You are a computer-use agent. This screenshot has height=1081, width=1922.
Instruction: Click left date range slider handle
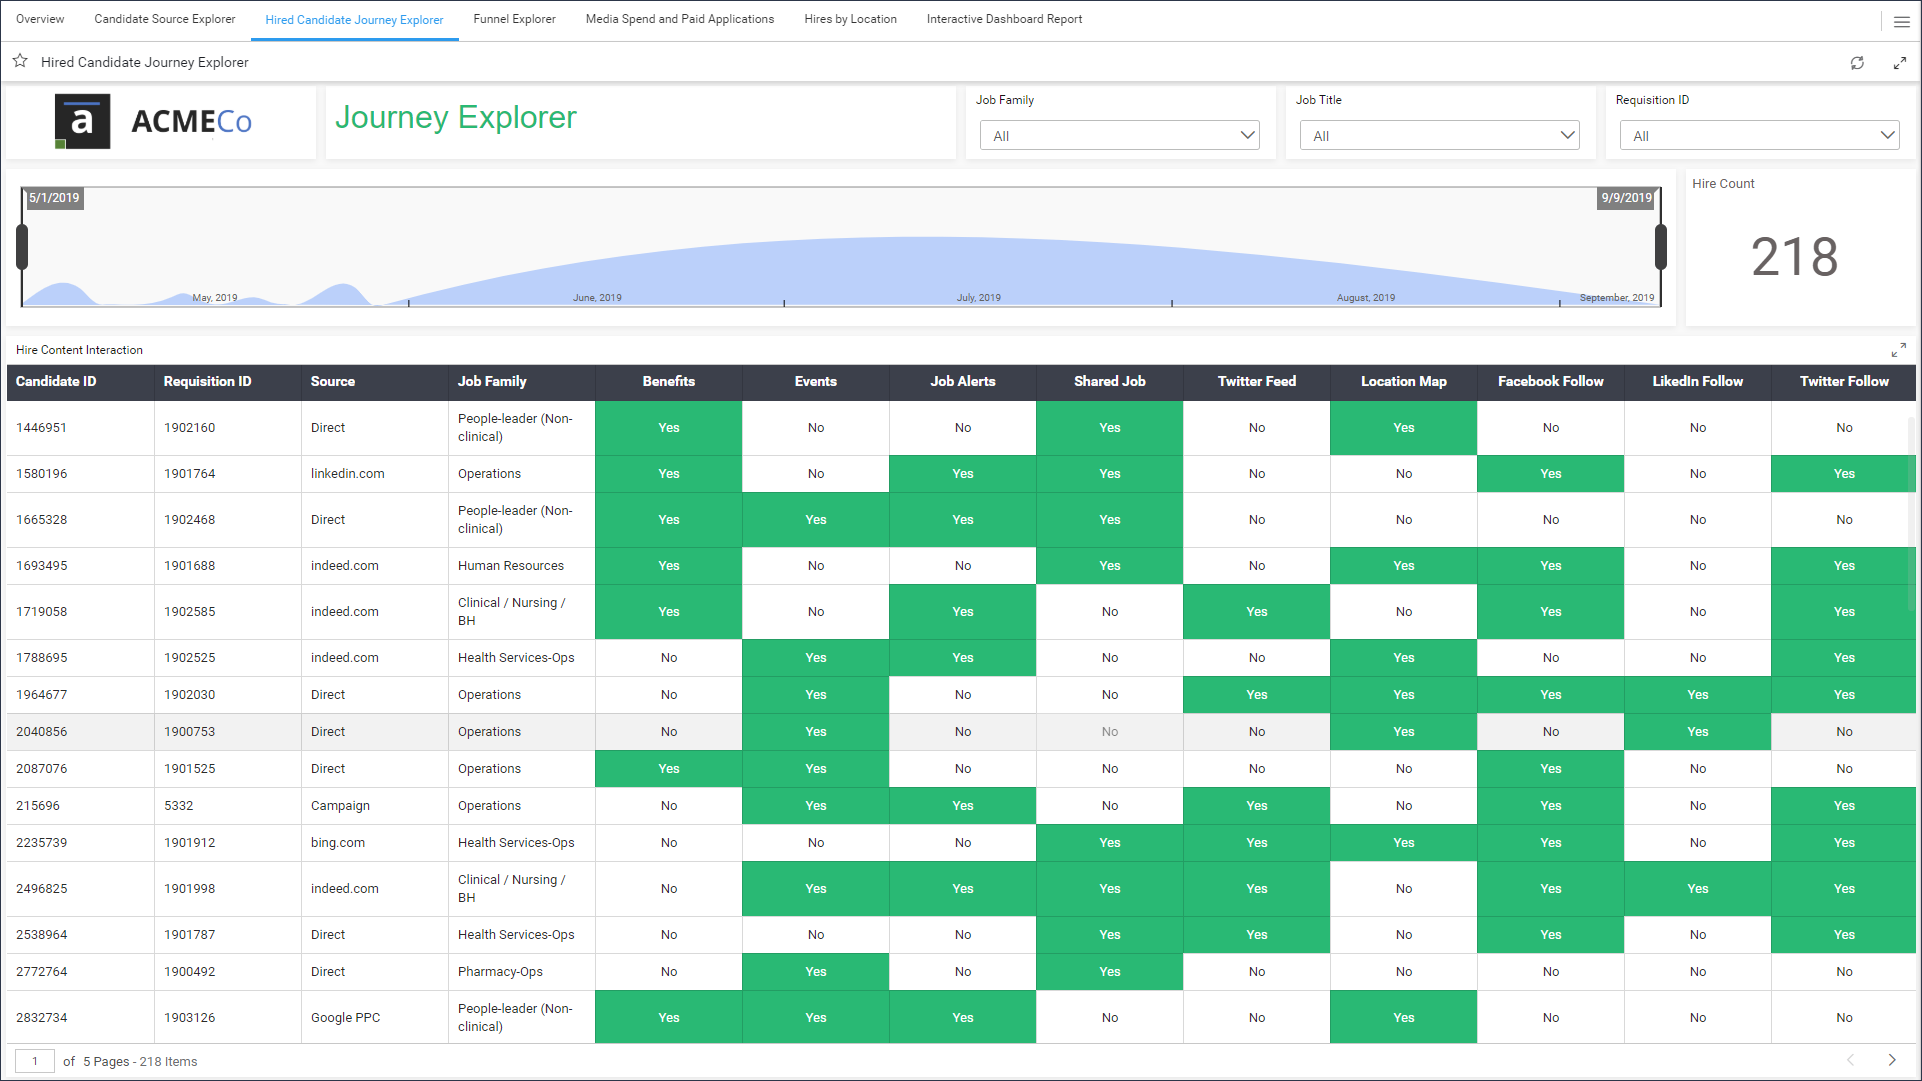point(22,247)
